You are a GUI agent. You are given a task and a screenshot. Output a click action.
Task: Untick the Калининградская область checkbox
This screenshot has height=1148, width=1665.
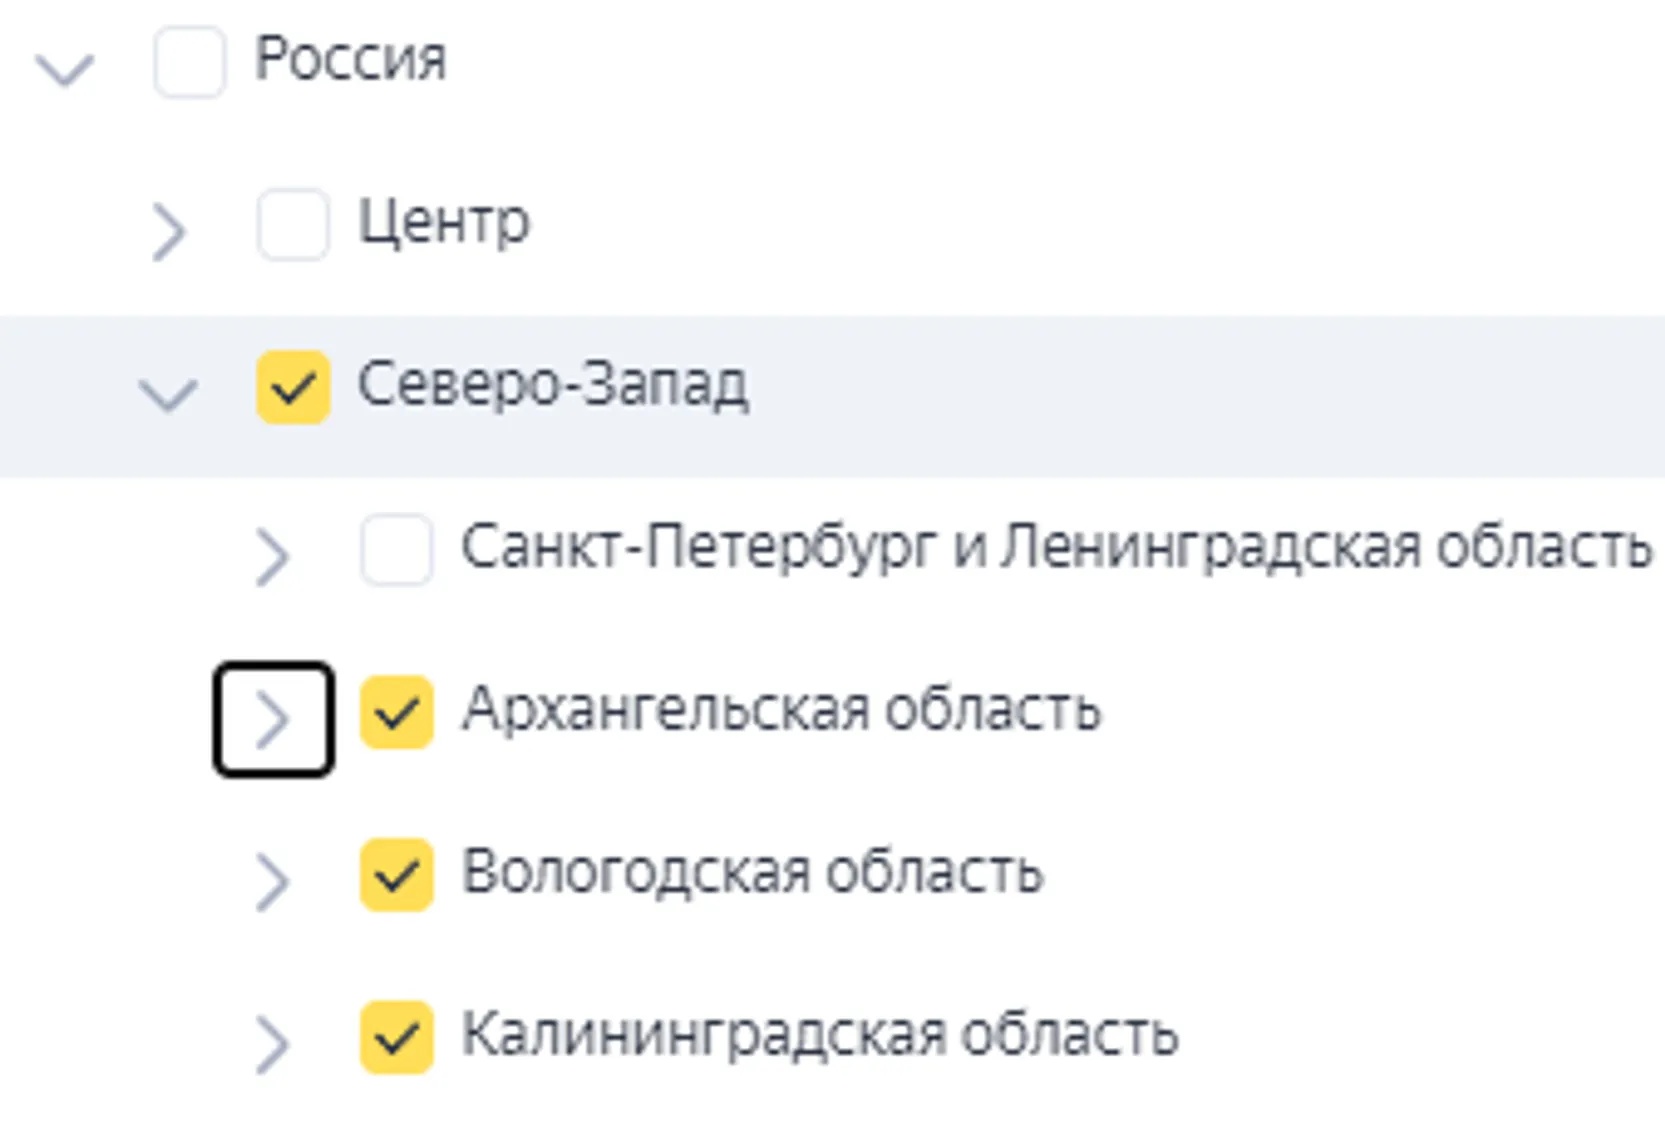[397, 1037]
